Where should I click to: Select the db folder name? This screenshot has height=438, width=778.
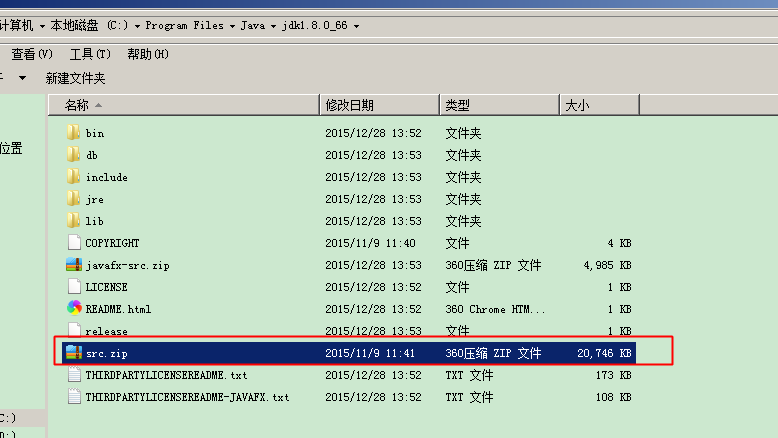click(x=92, y=155)
